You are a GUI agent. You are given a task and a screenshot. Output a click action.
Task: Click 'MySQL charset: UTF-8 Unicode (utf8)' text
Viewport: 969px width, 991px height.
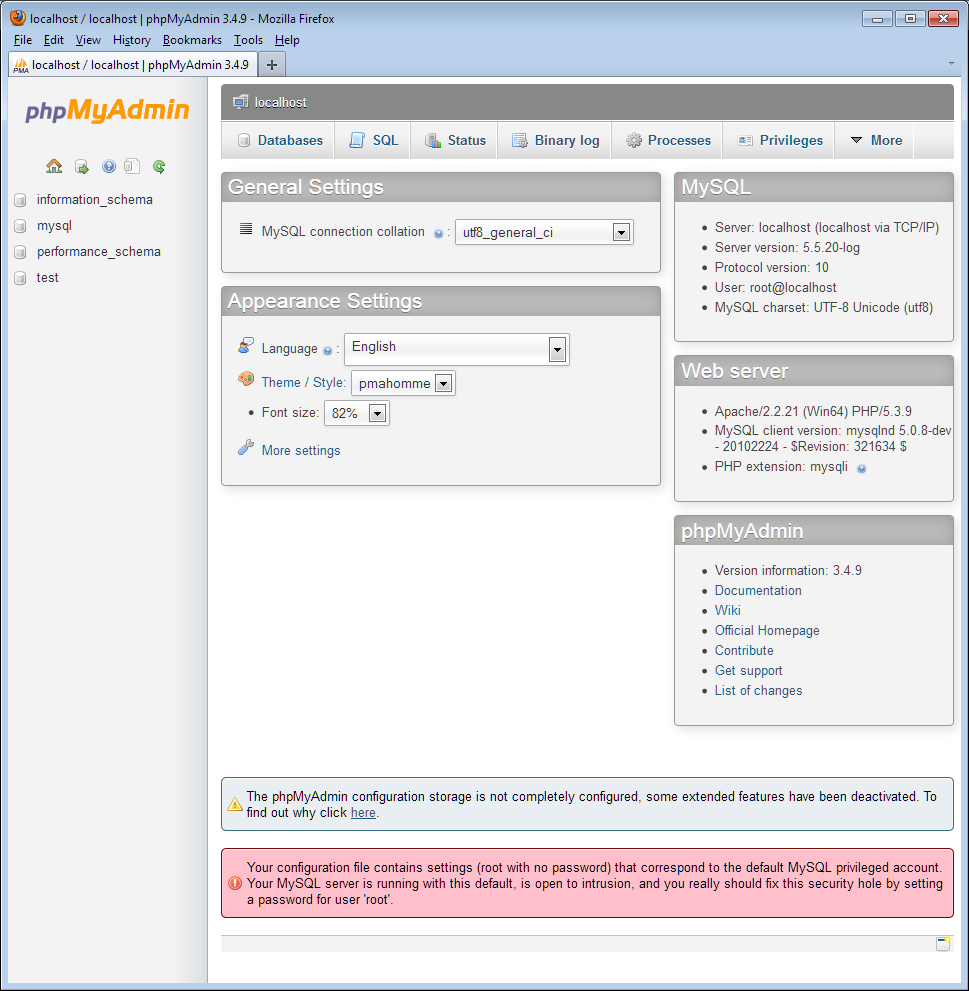coord(824,308)
